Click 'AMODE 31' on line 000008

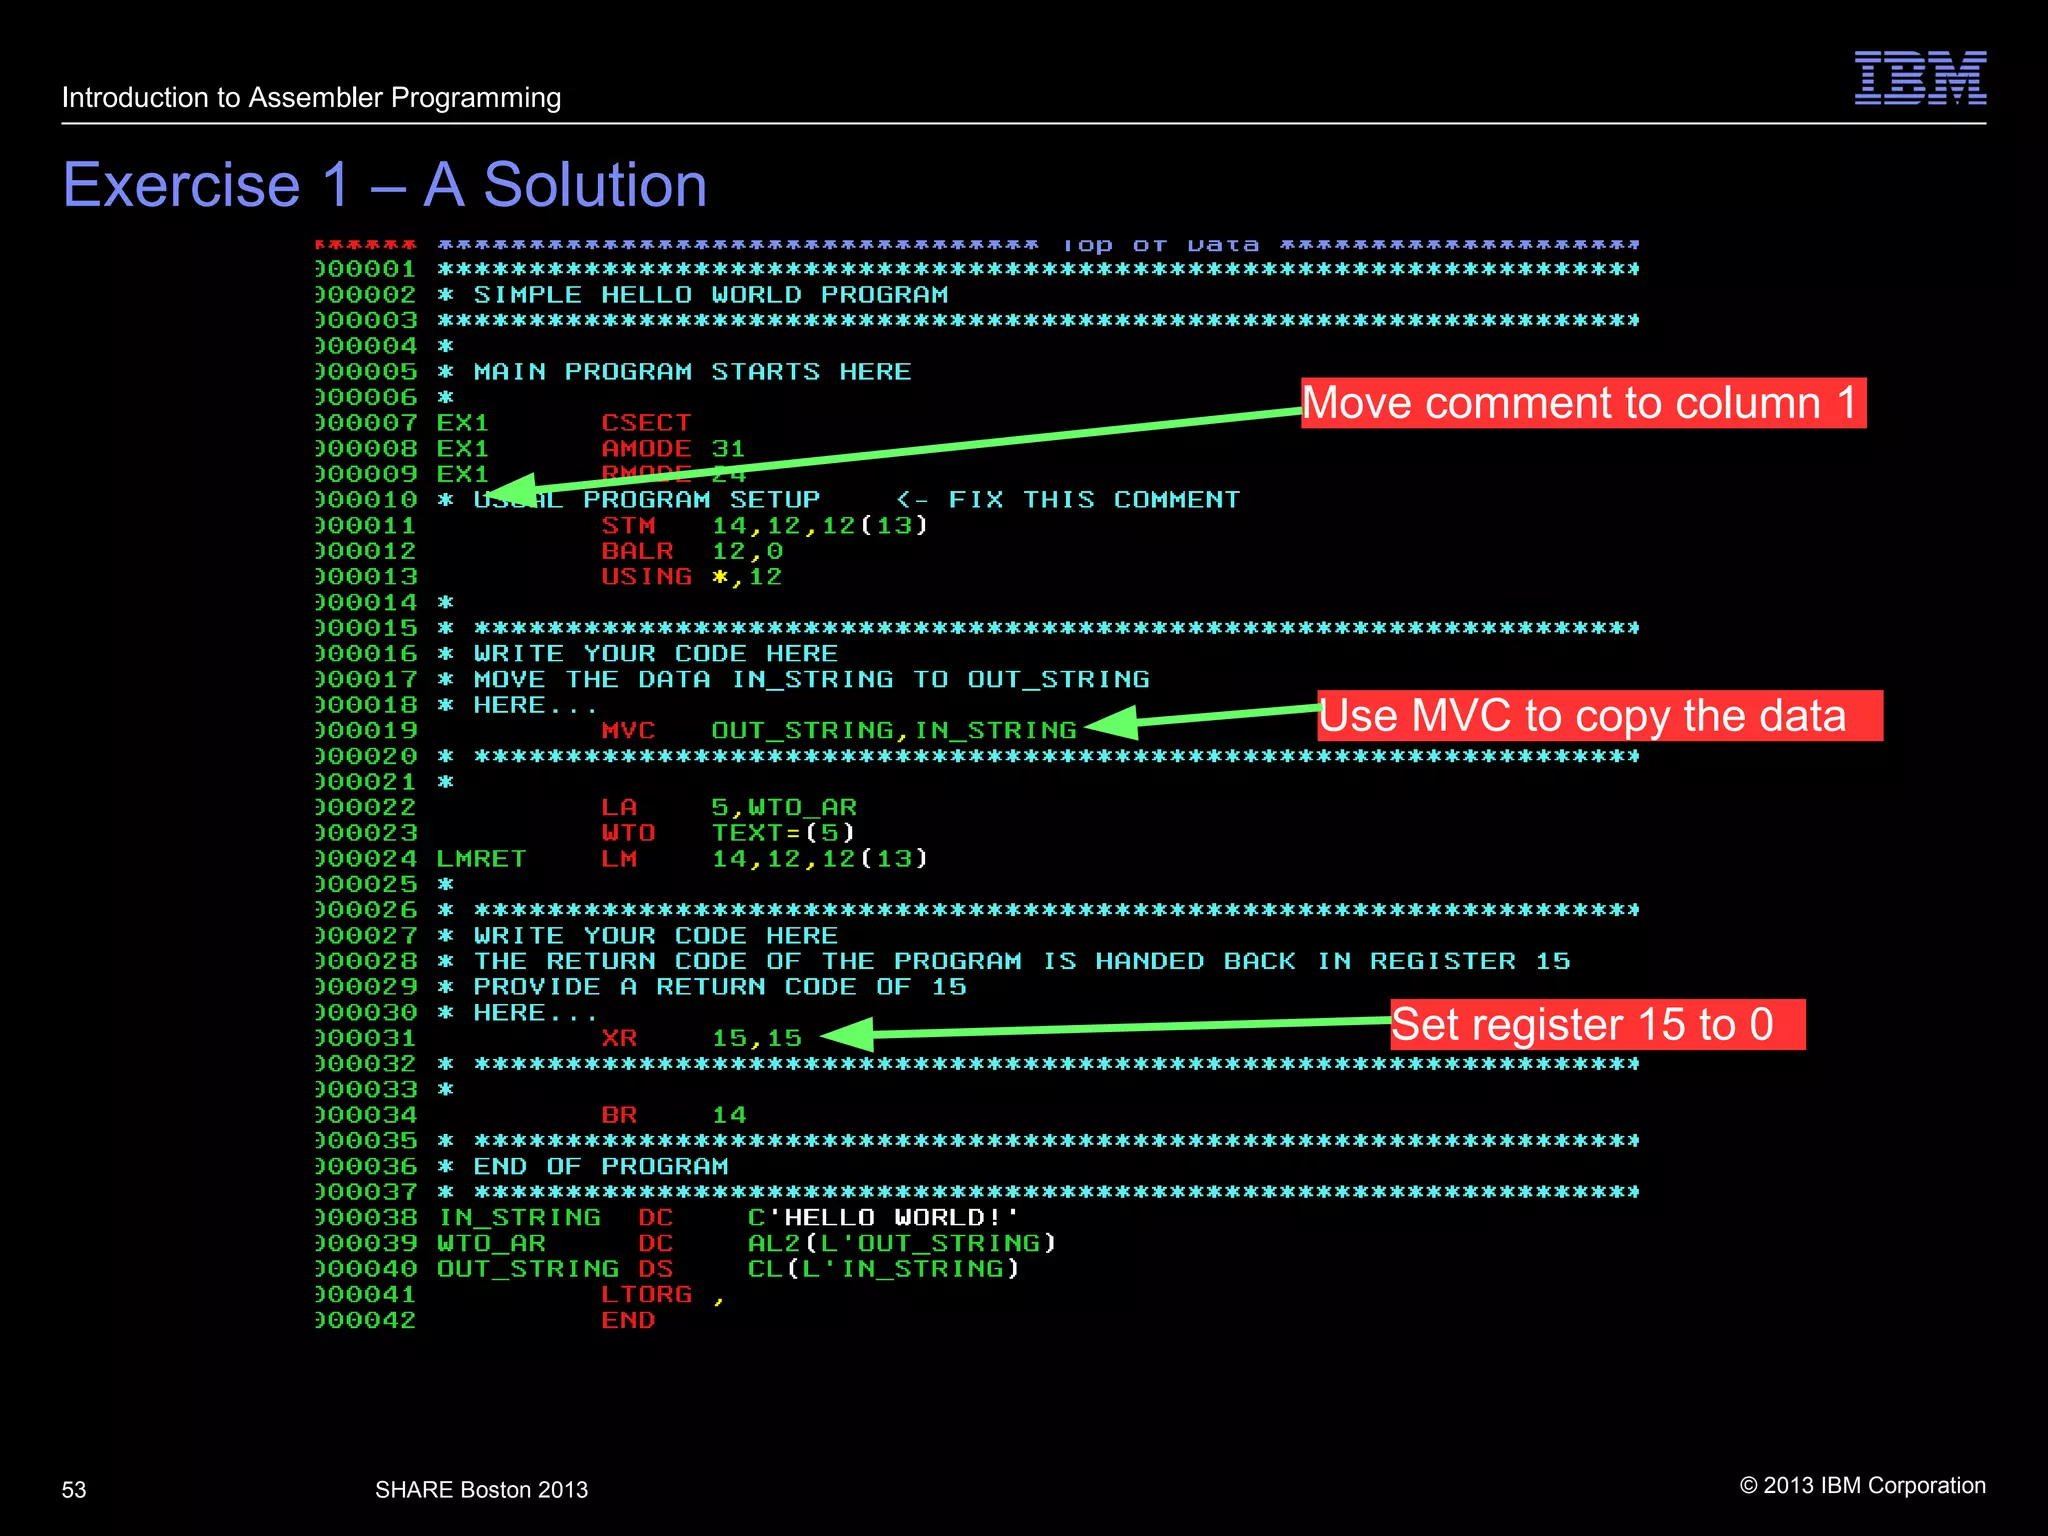pos(673,449)
